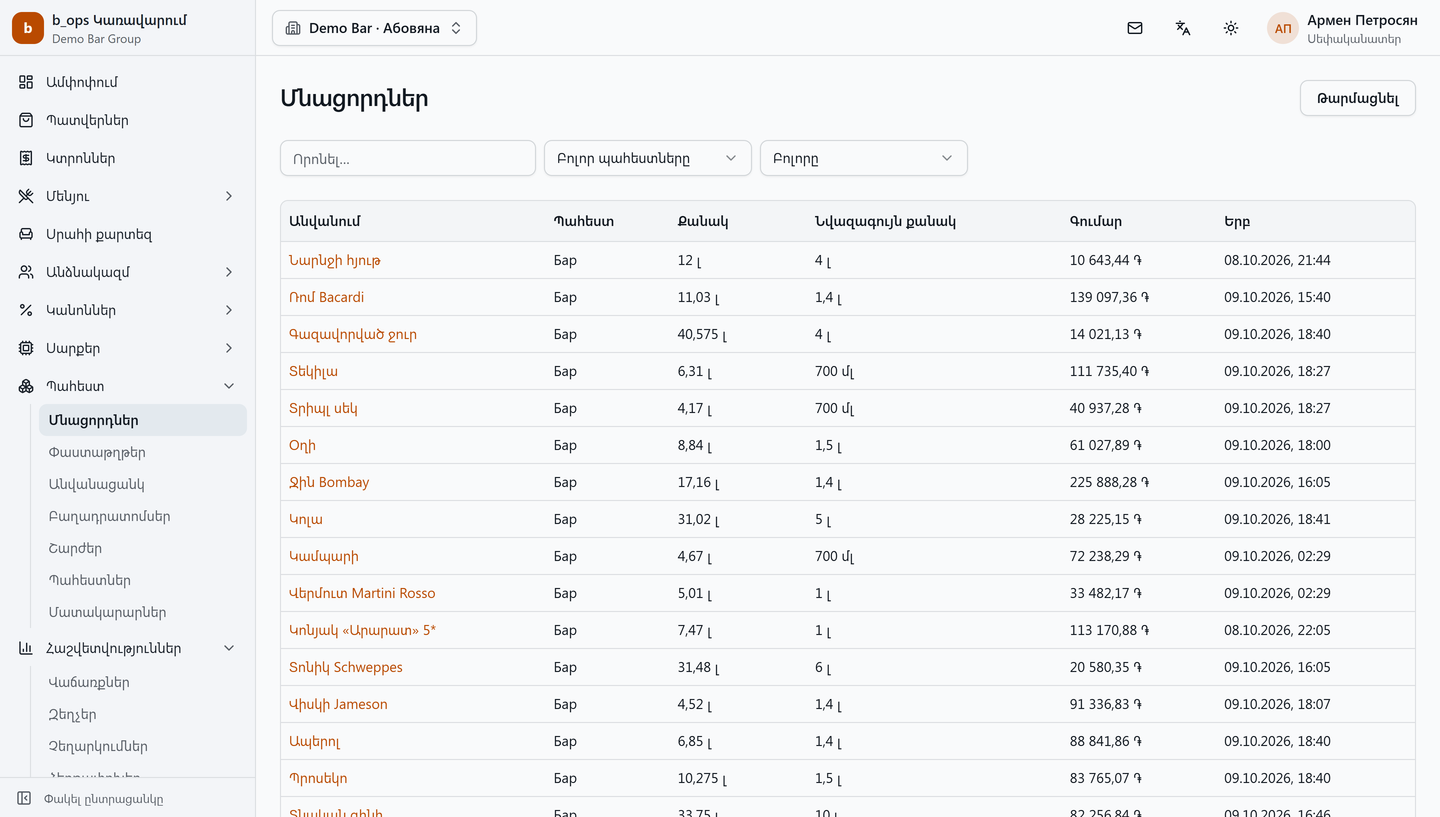Expand the Սարքեր submenu chevron
Image resolution: width=1440 pixels, height=817 pixels.
229,348
